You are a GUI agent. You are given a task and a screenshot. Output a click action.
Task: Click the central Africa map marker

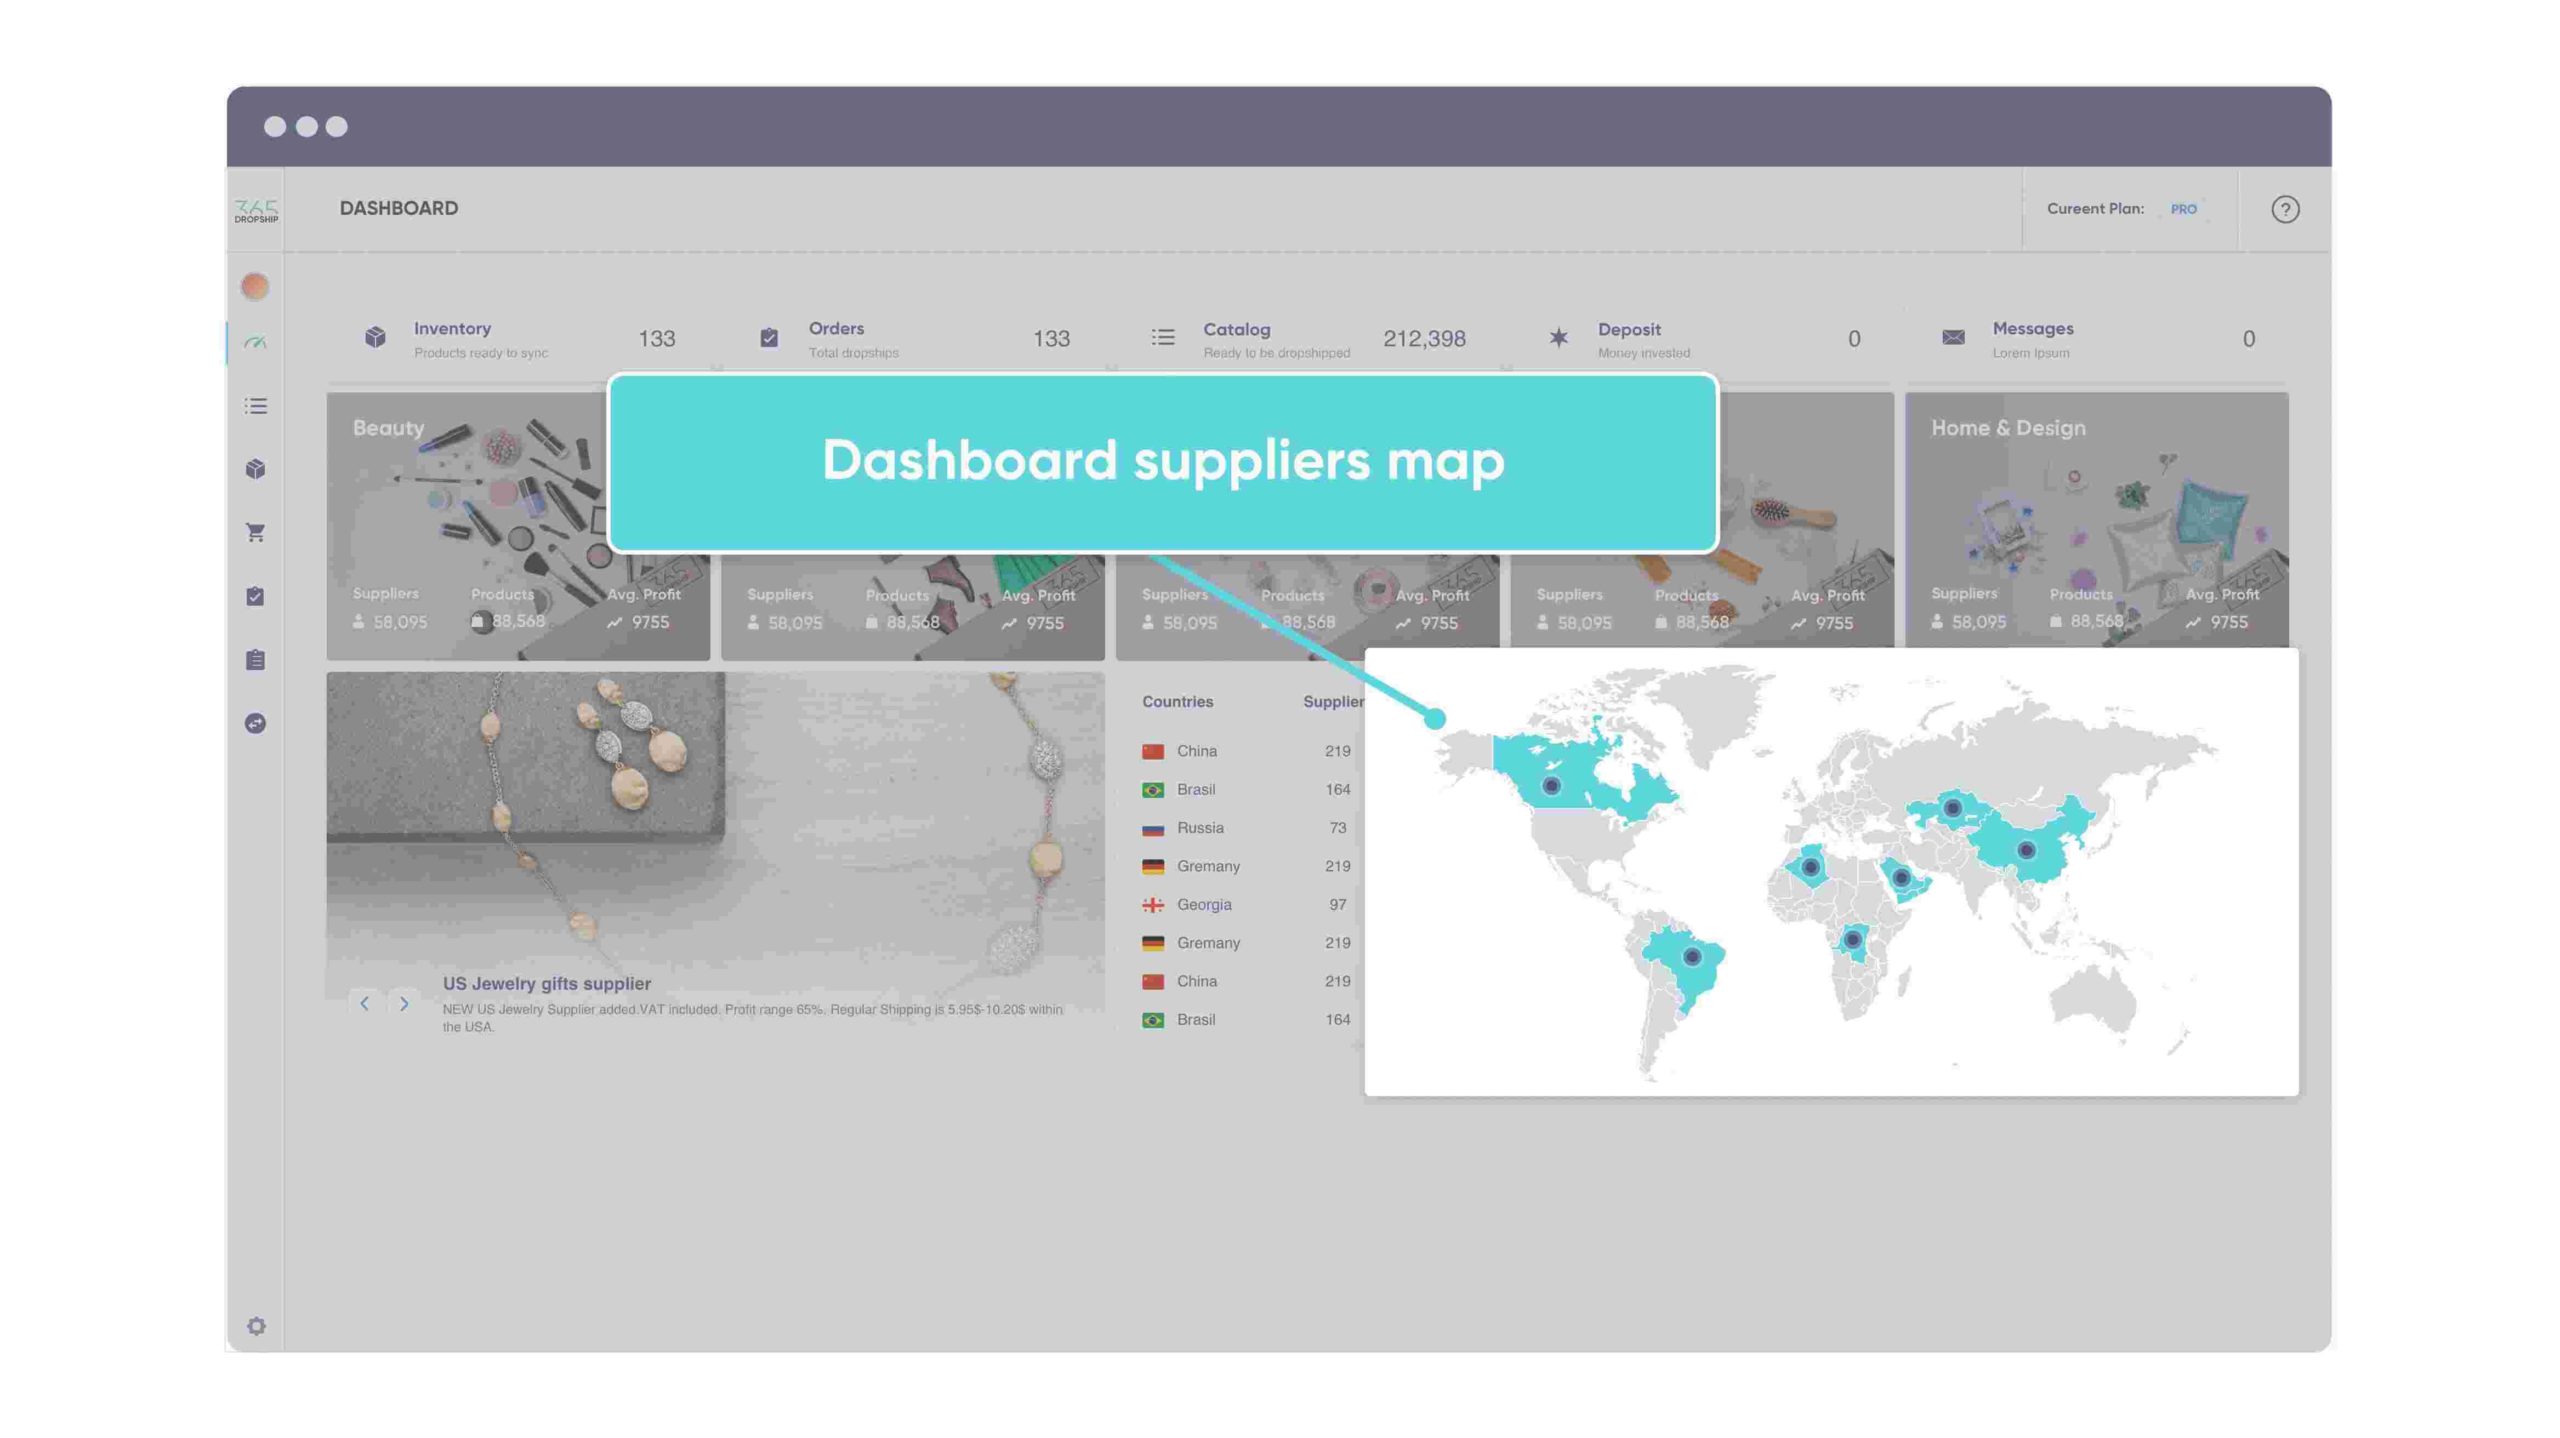(1852, 940)
